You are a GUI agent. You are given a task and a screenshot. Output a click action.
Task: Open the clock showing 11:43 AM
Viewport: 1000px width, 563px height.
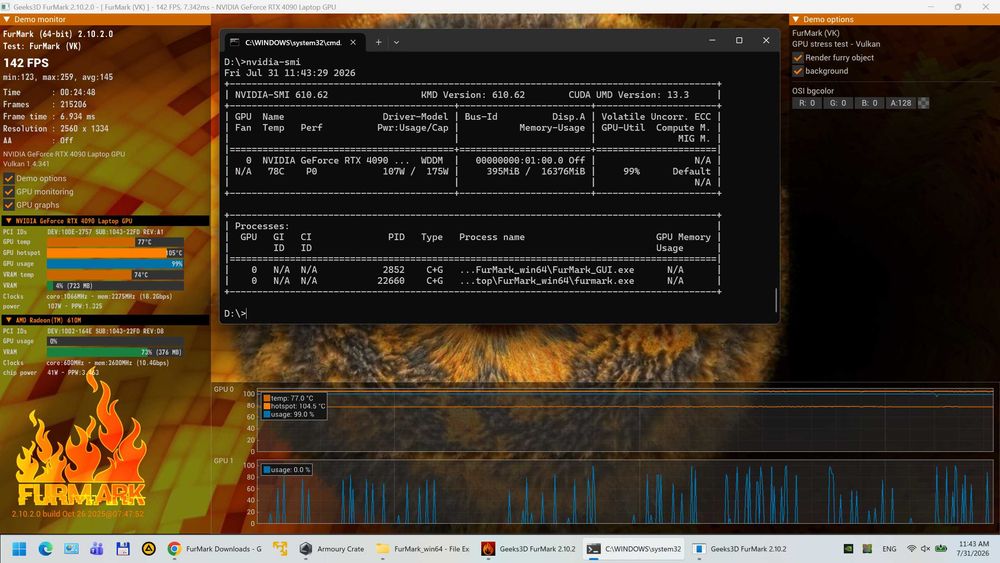tap(973, 548)
